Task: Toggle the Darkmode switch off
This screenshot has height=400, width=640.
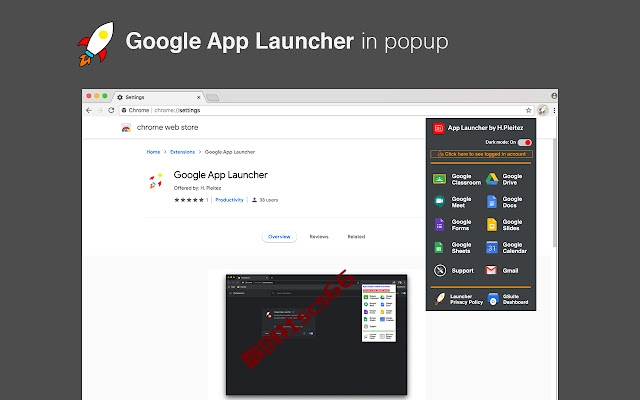Action: click(x=524, y=142)
